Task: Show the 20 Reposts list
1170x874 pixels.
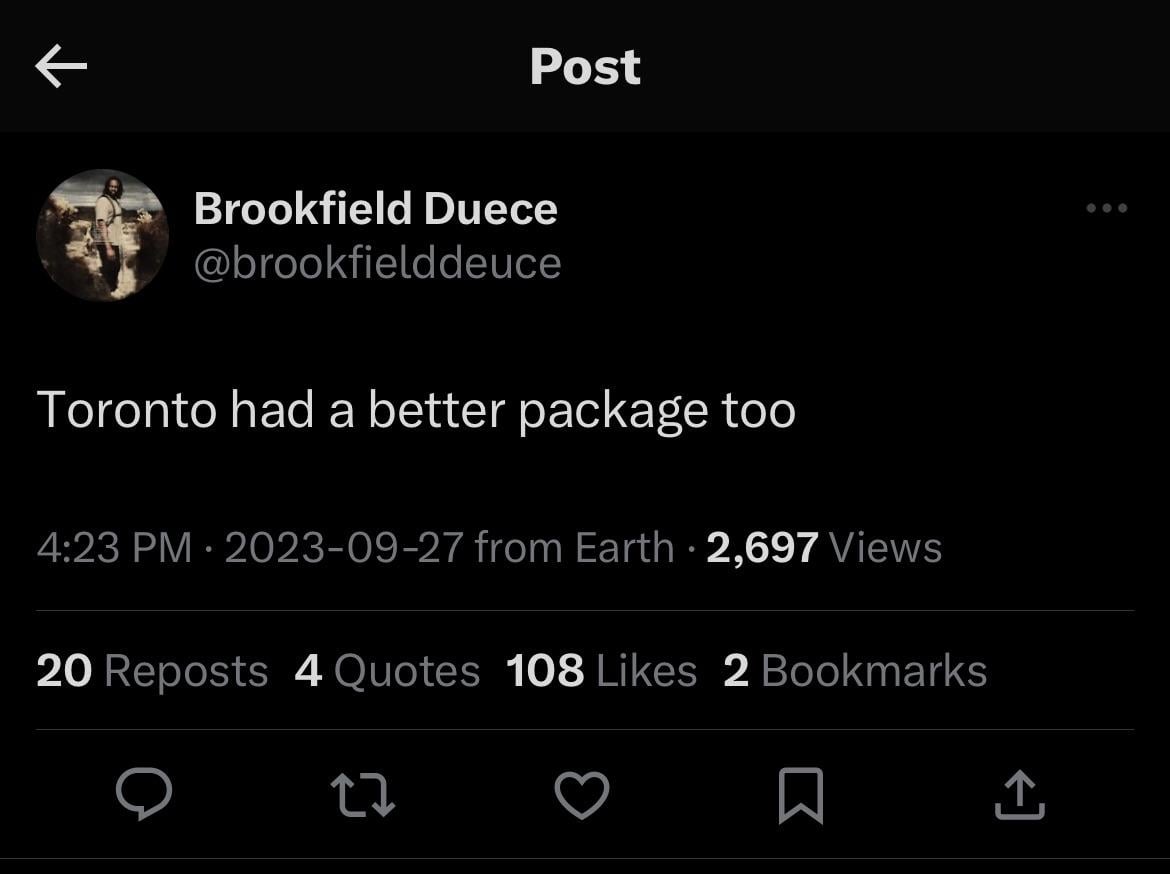Action: (152, 671)
